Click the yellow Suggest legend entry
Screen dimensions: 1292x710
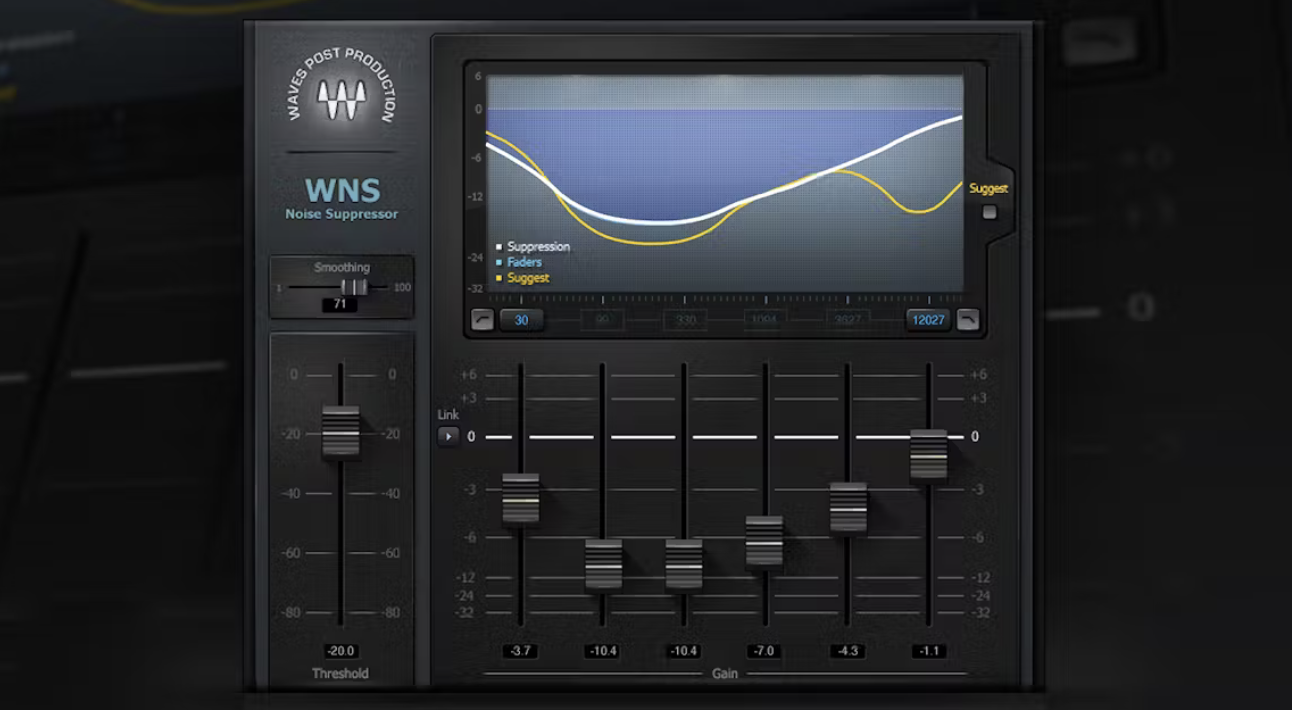(523, 278)
